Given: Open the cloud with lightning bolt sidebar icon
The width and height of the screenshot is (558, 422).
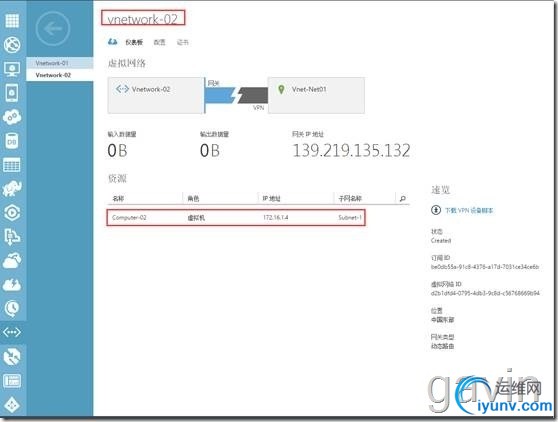Looking at the screenshot, I should pos(12,284).
